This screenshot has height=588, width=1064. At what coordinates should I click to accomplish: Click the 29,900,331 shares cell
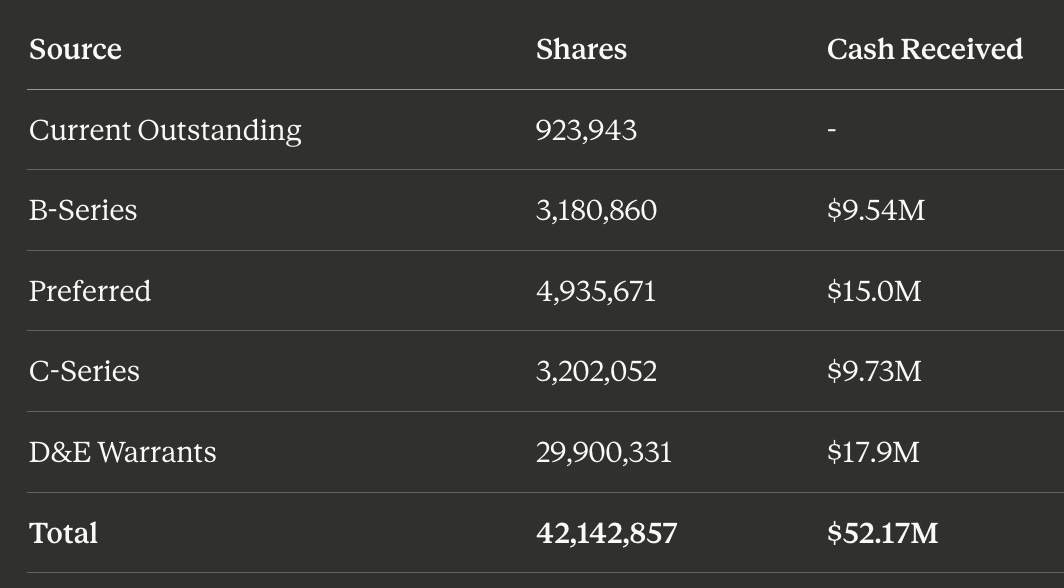[x=604, y=452]
